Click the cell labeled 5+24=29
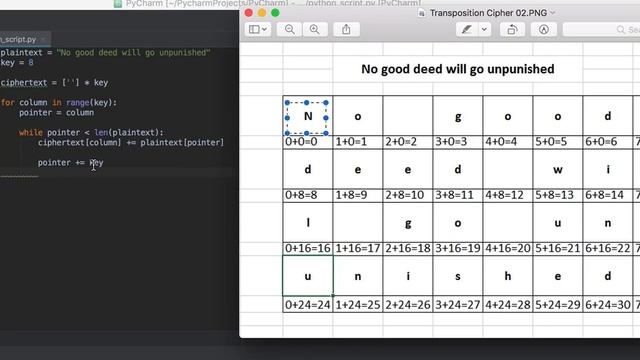 point(558,304)
